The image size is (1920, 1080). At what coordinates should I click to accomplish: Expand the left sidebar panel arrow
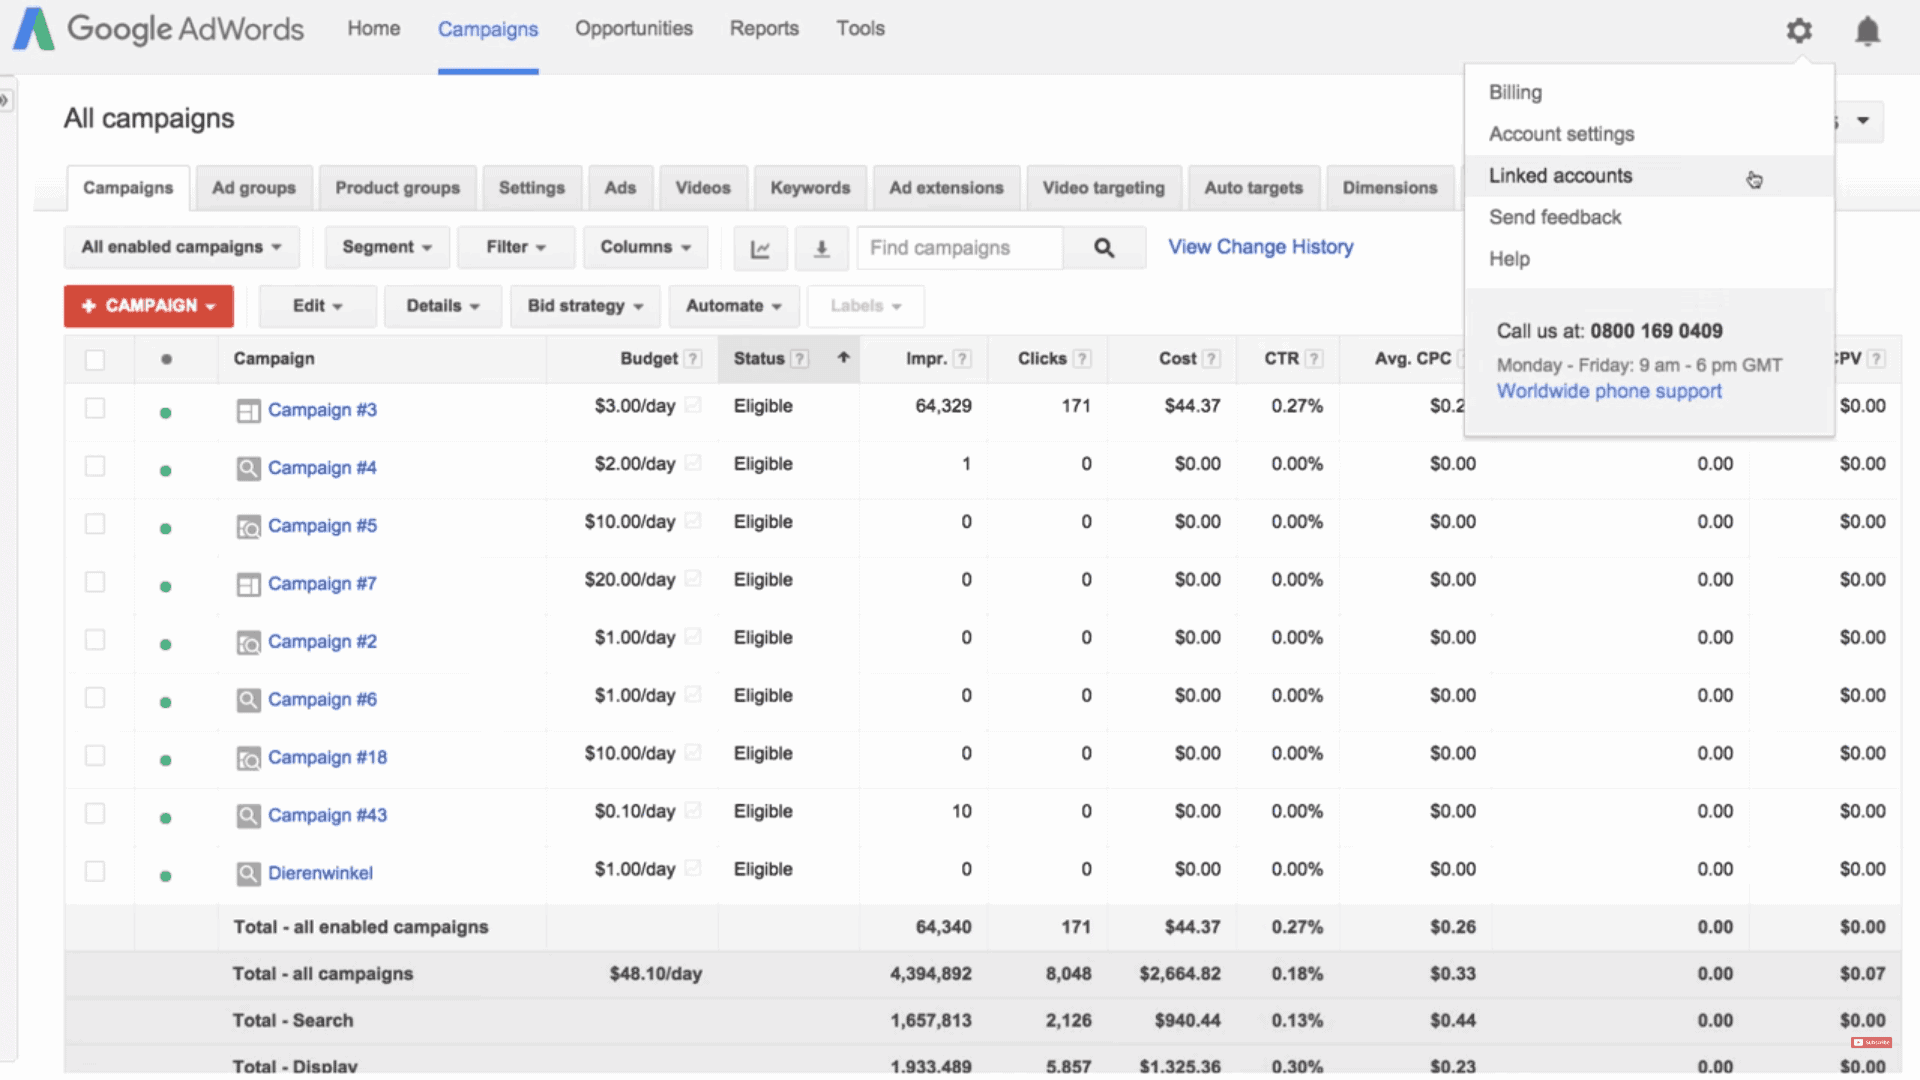click(5, 100)
